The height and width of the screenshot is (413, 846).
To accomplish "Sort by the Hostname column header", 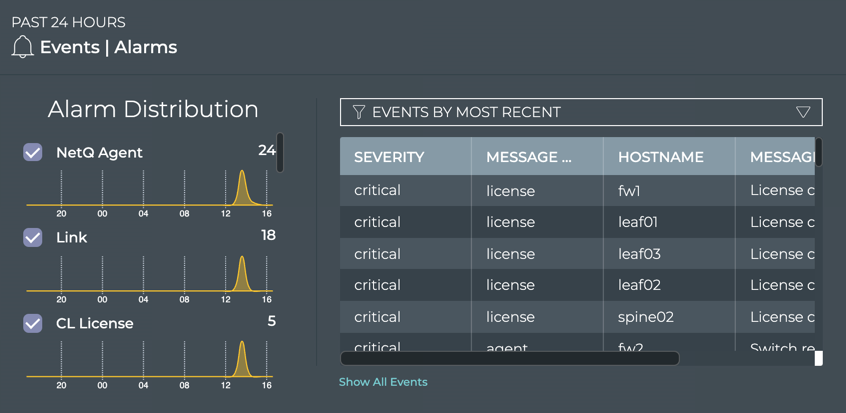I will [660, 157].
